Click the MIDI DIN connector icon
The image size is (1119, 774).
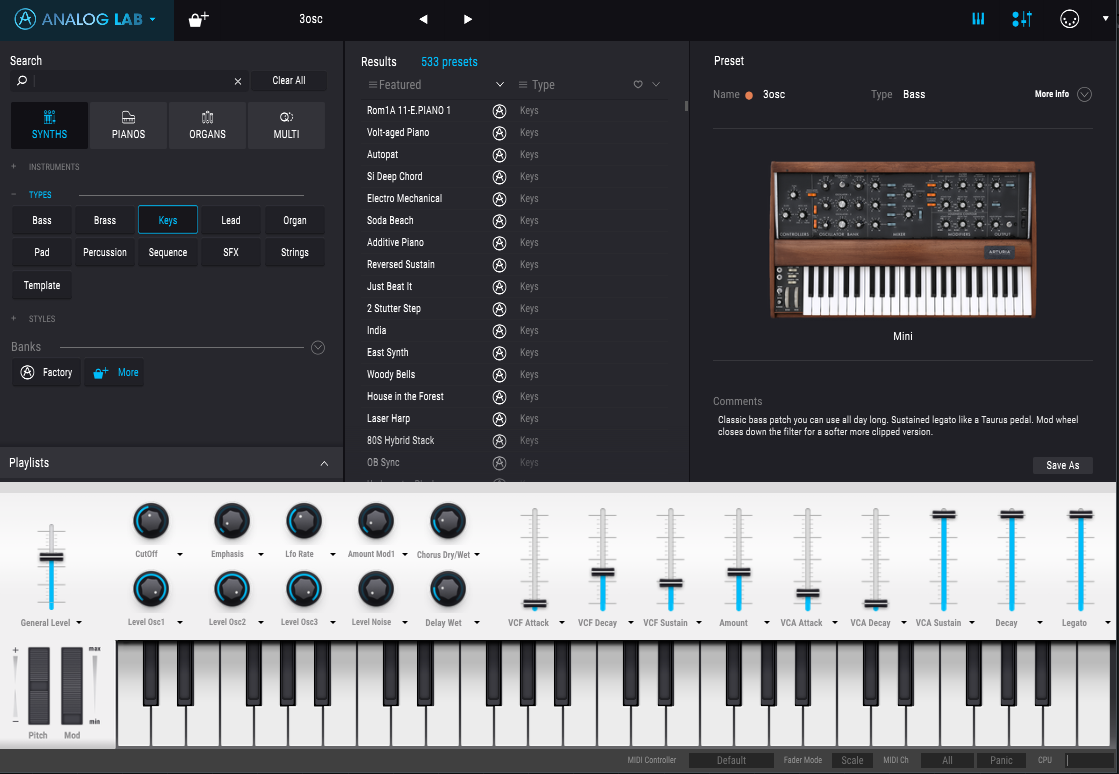click(1069, 19)
